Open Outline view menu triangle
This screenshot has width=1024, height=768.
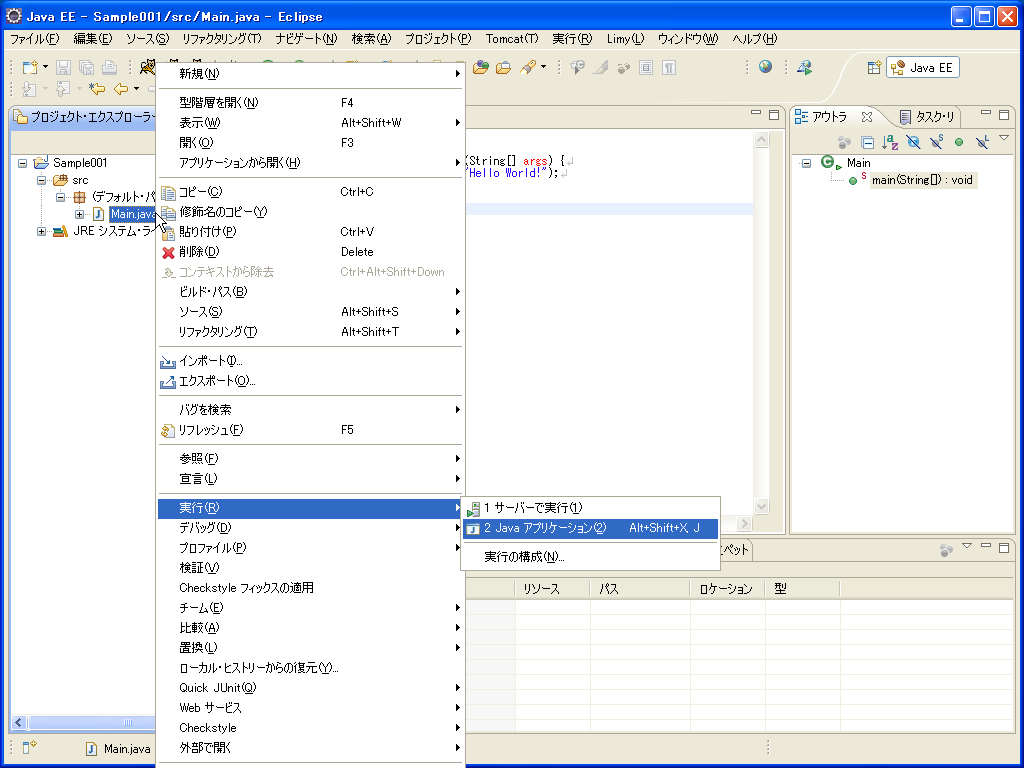[1004, 138]
